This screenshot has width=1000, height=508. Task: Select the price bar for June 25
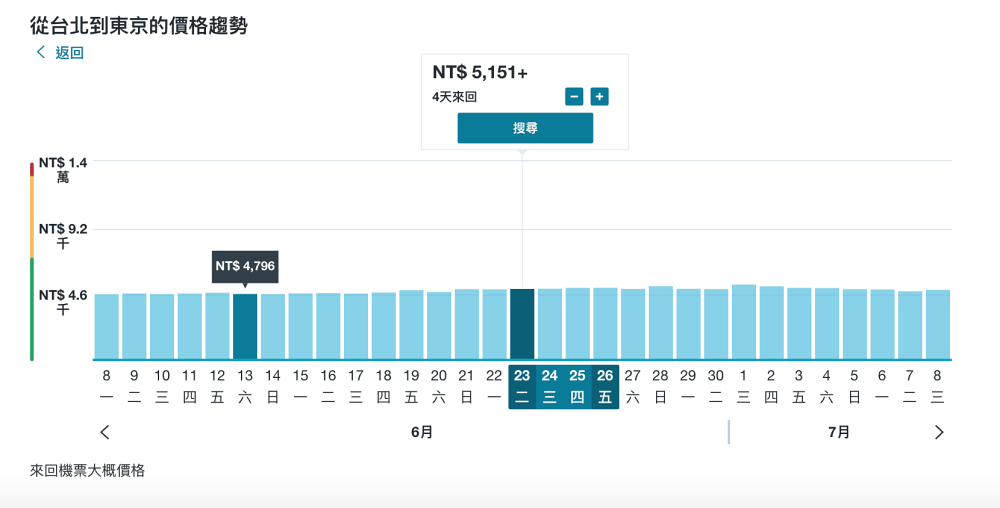[x=578, y=324]
